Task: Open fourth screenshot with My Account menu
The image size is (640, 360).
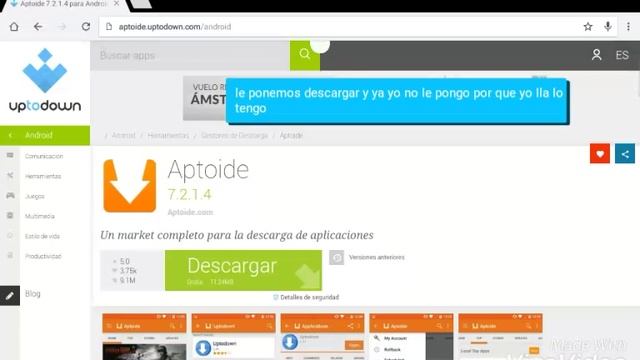Action: 411,337
